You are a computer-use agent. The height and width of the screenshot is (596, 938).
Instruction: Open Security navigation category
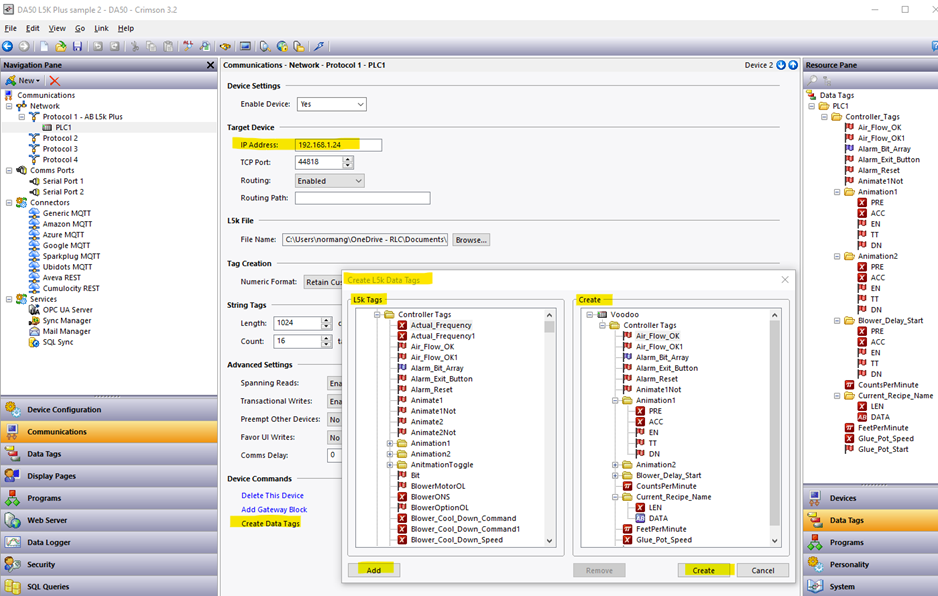109,564
